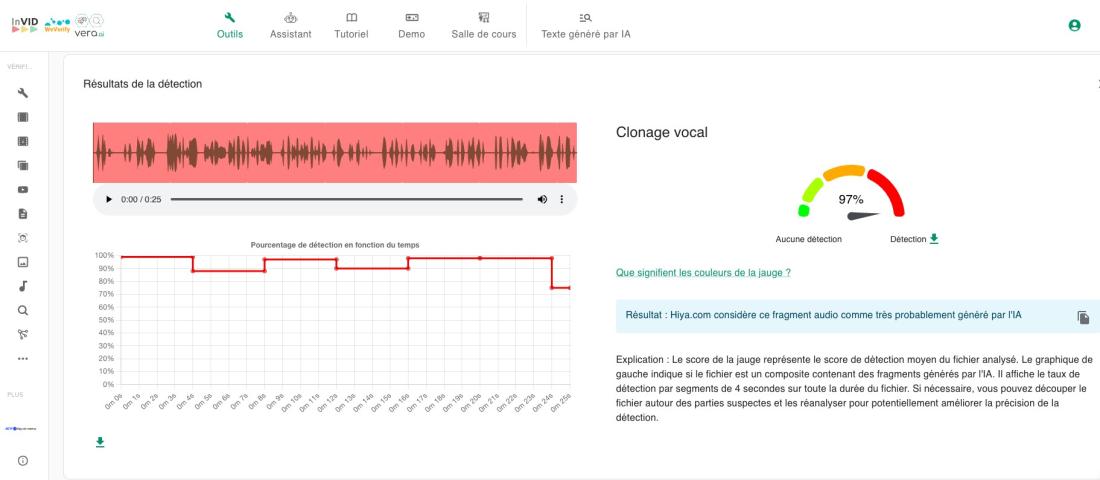Click the copy result icon in blue box
Viewport: 1100px width, 480px height.
1082,317
